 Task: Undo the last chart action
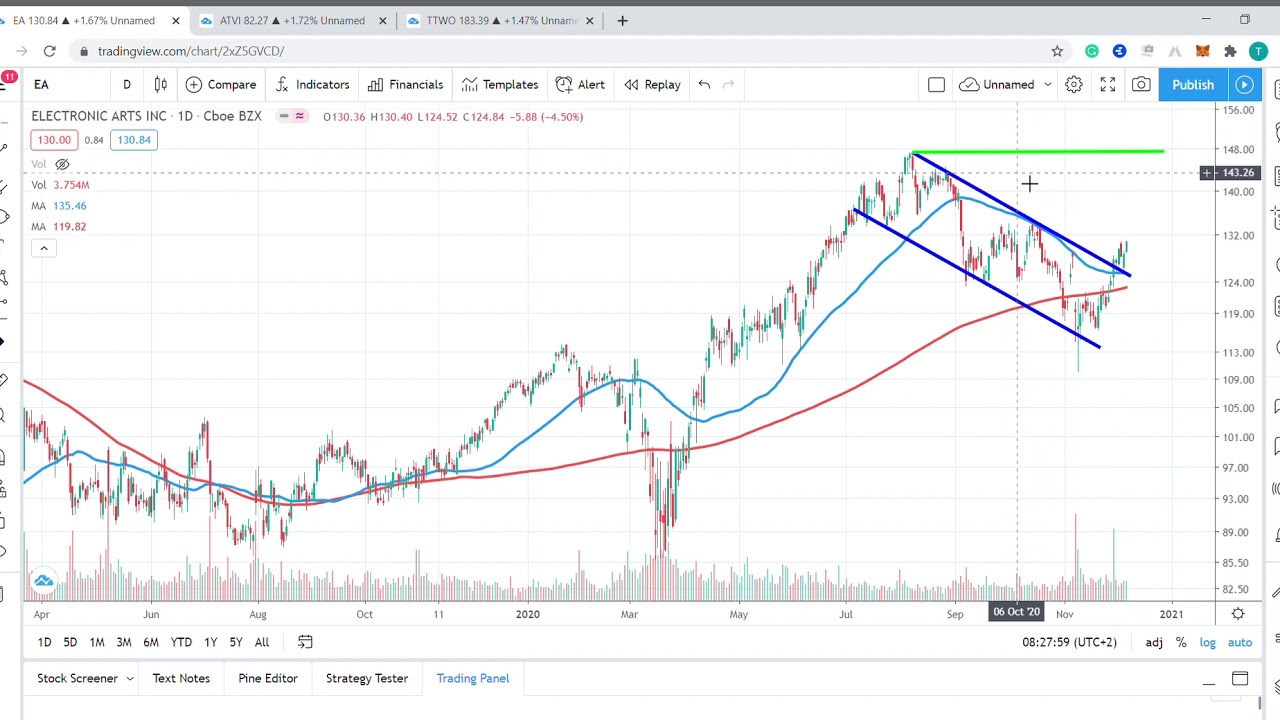(704, 85)
